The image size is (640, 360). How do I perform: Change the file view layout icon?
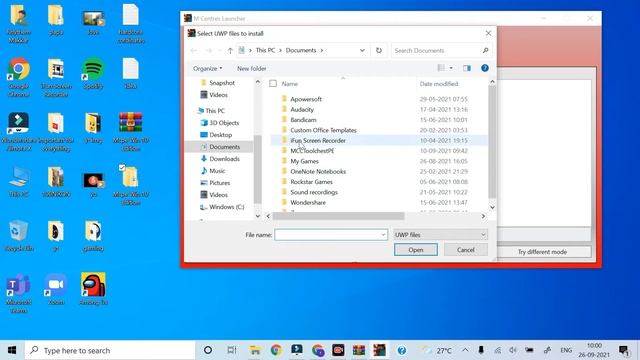(441, 68)
